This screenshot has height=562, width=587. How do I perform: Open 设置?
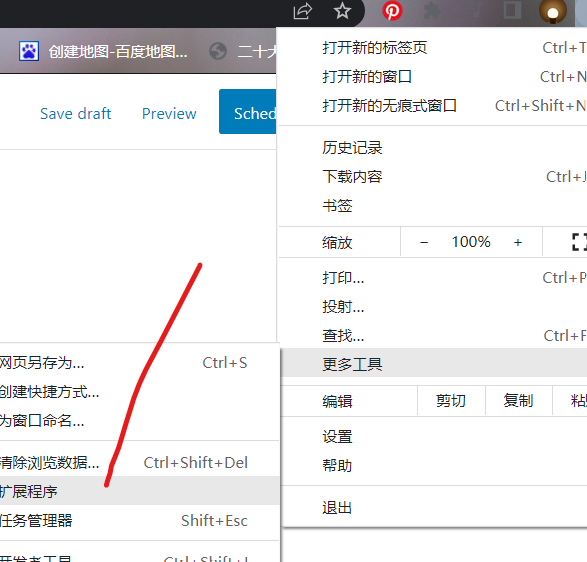pyautogui.click(x=433, y=437)
